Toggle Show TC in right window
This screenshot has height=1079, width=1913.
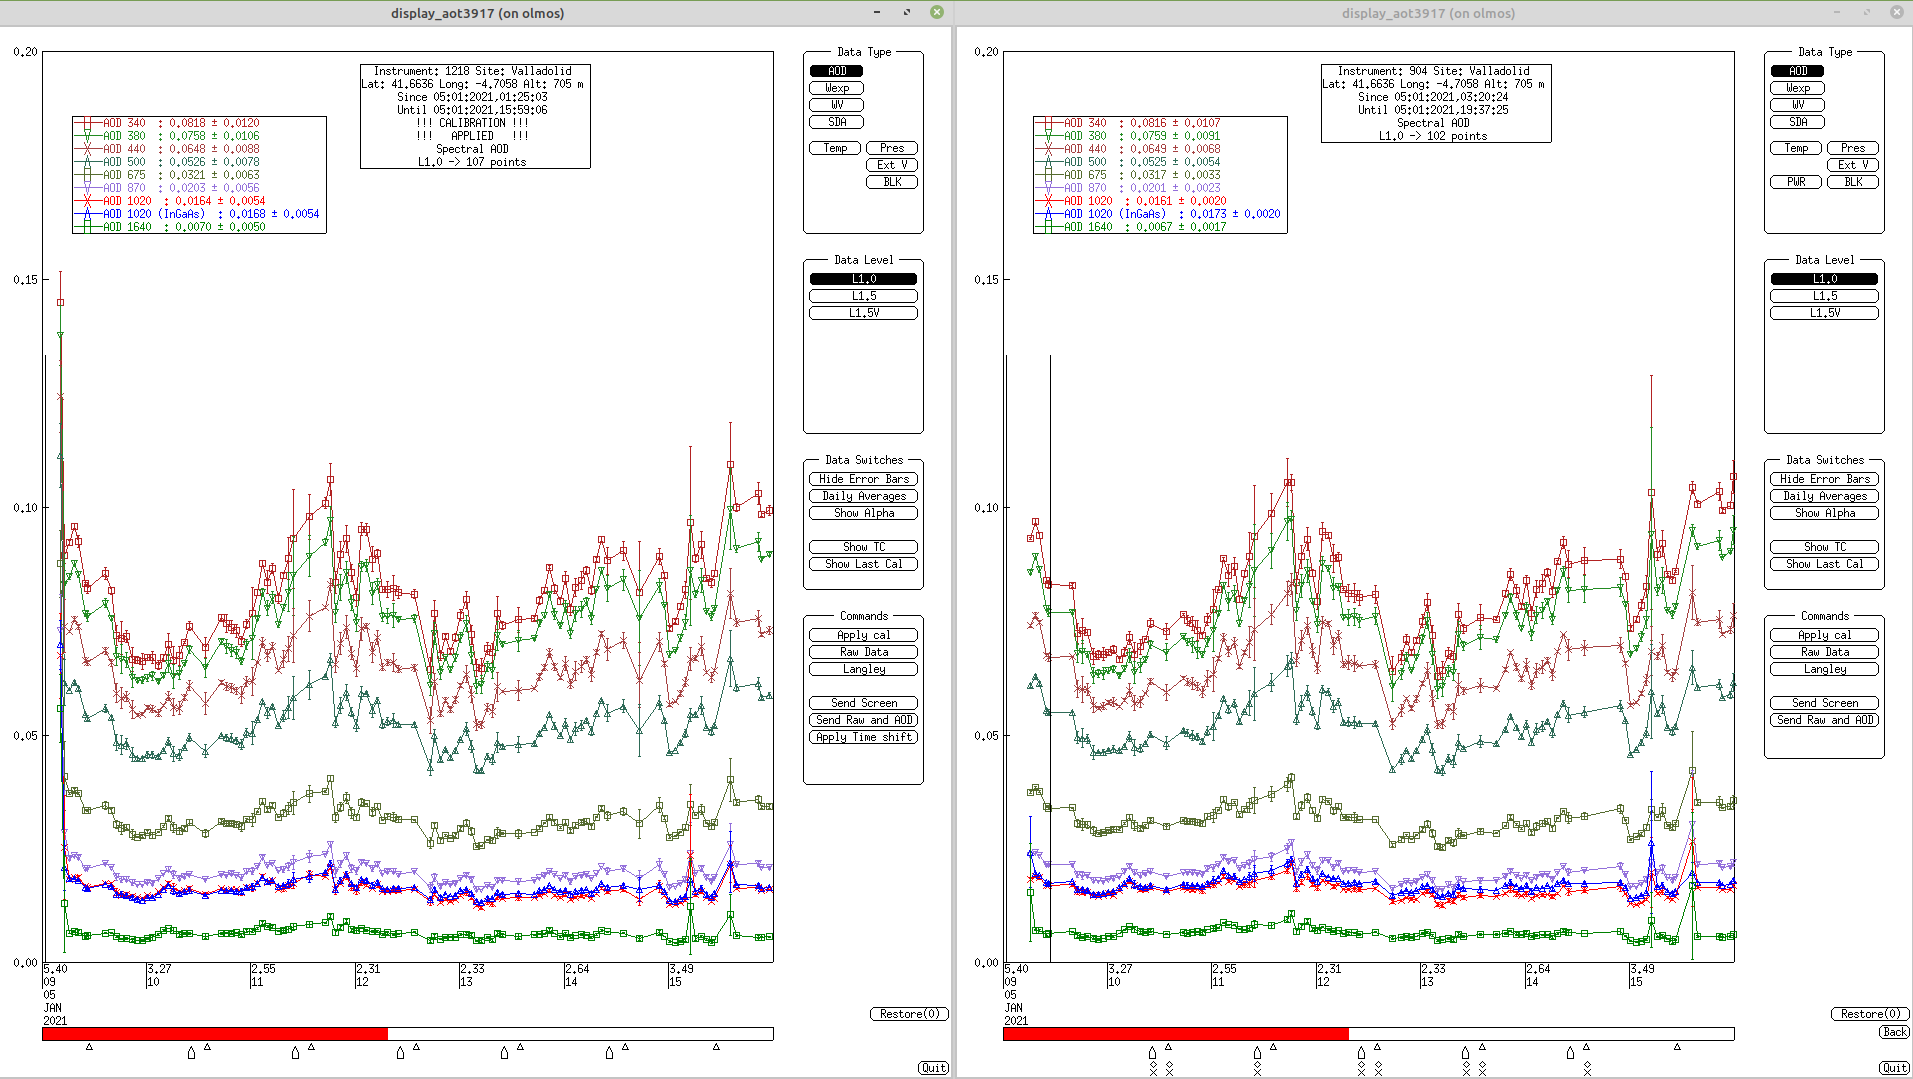[1824, 547]
